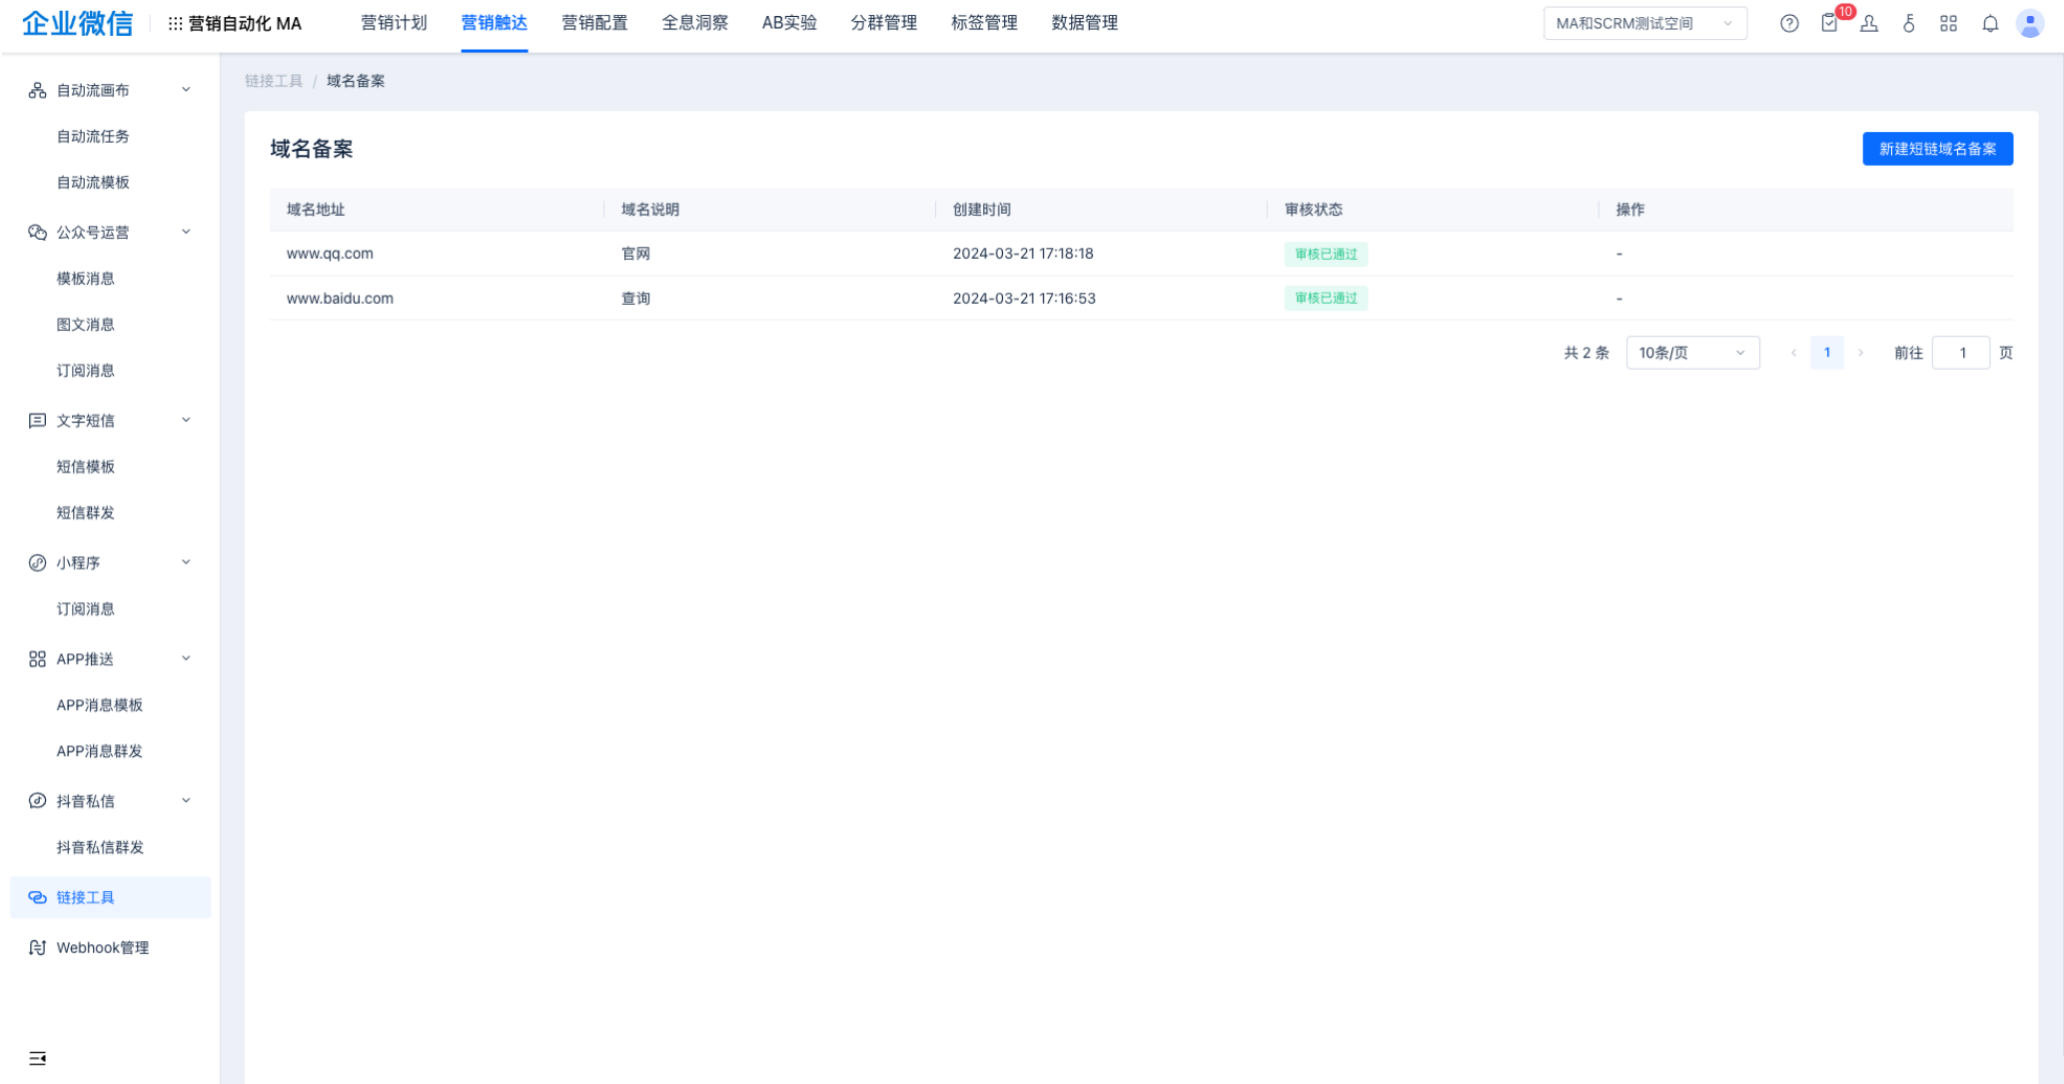Image resolution: width=2064 pixels, height=1084 pixels.
Task: Open the MA和SCRM测试空间 workspace dropdown
Action: (x=1645, y=23)
